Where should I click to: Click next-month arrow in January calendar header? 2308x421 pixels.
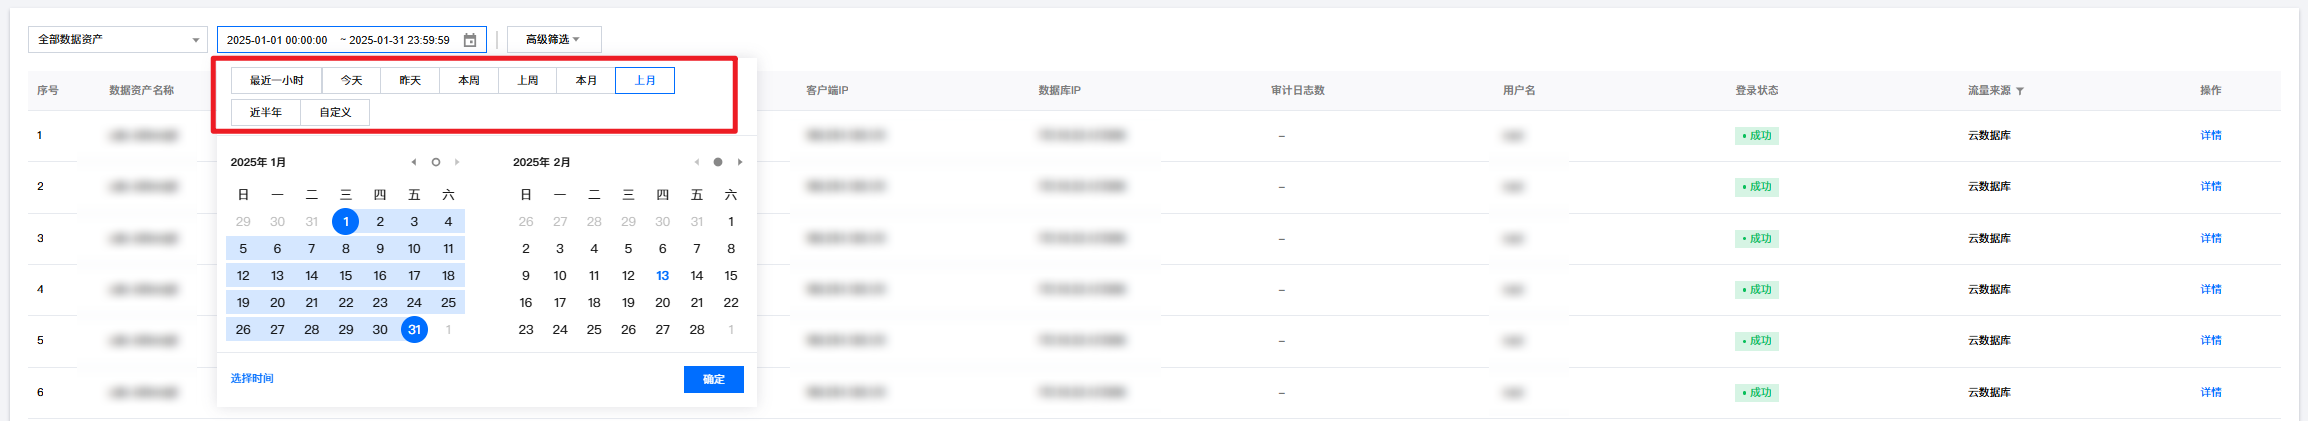pos(457,162)
